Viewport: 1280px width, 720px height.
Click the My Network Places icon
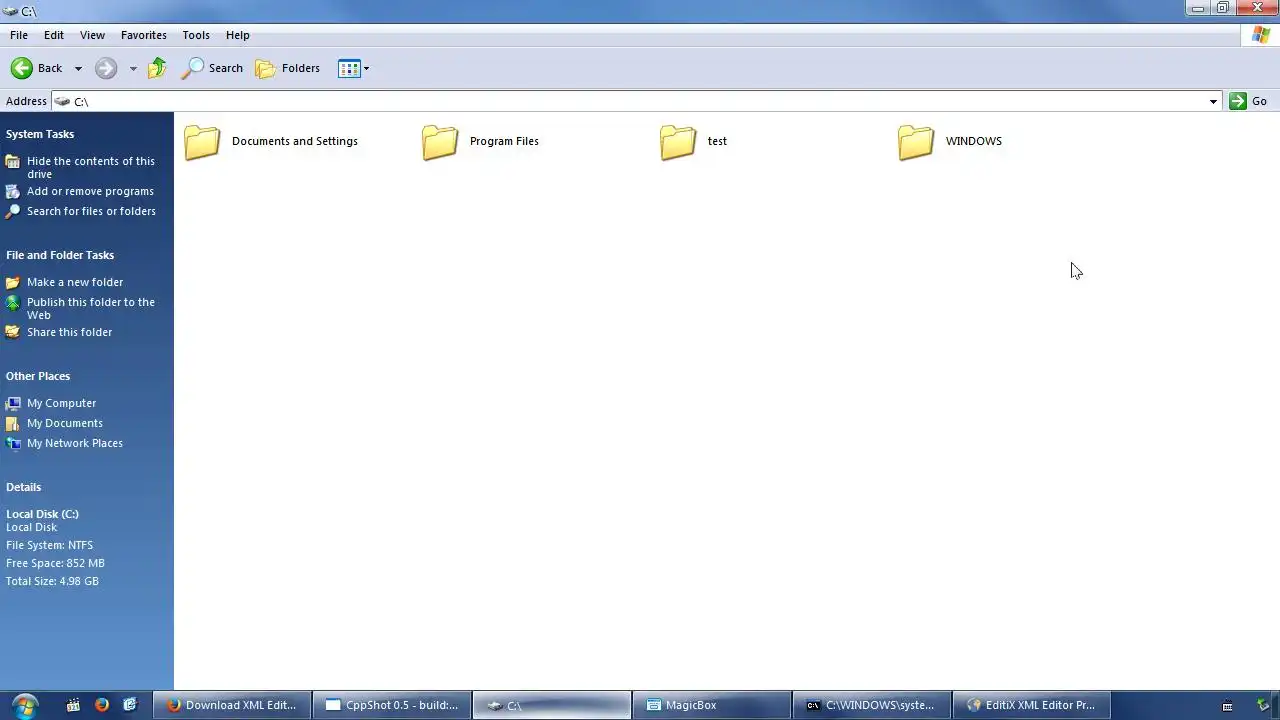tap(13, 443)
